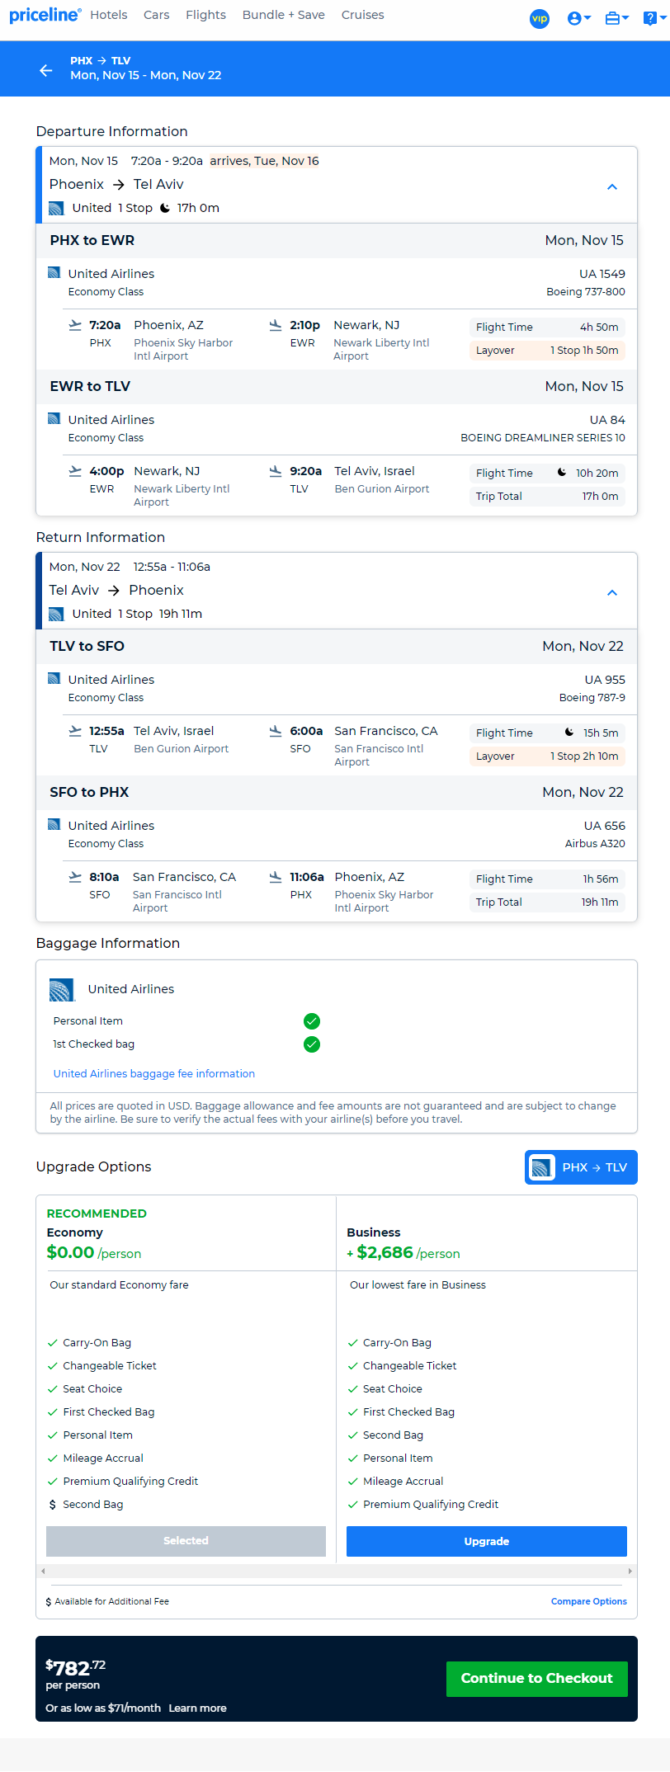The width and height of the screenshot is (670, 1772).
Task: Click BOEING DREAMLINER SERIES 10 aircraft text
Action: (543, 438)
